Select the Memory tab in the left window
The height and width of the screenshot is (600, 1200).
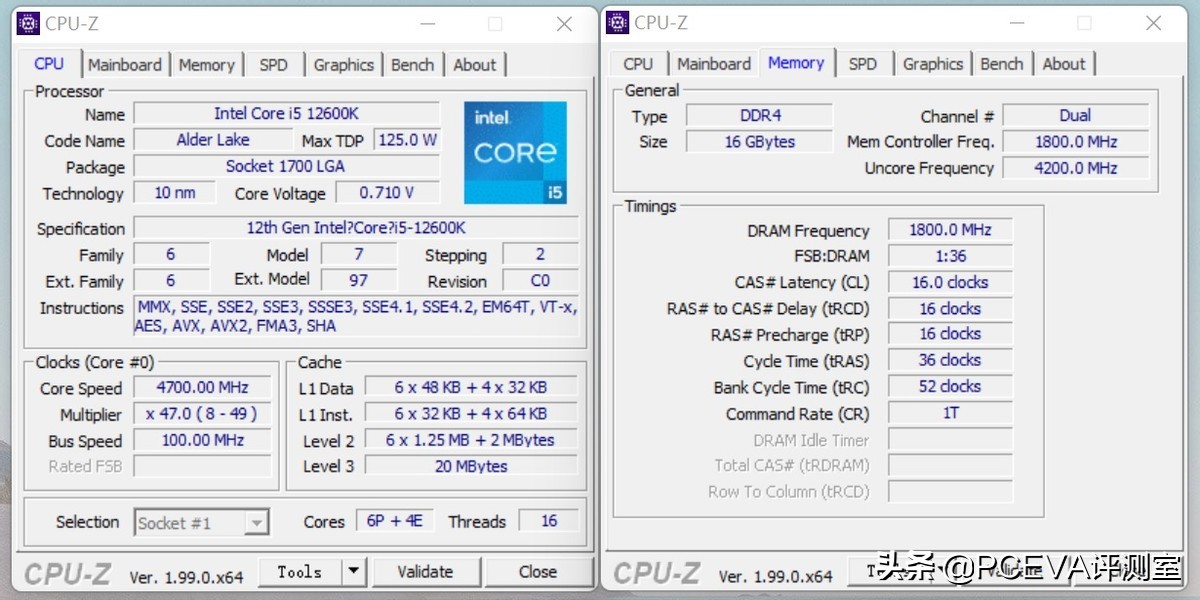[206, 64]
